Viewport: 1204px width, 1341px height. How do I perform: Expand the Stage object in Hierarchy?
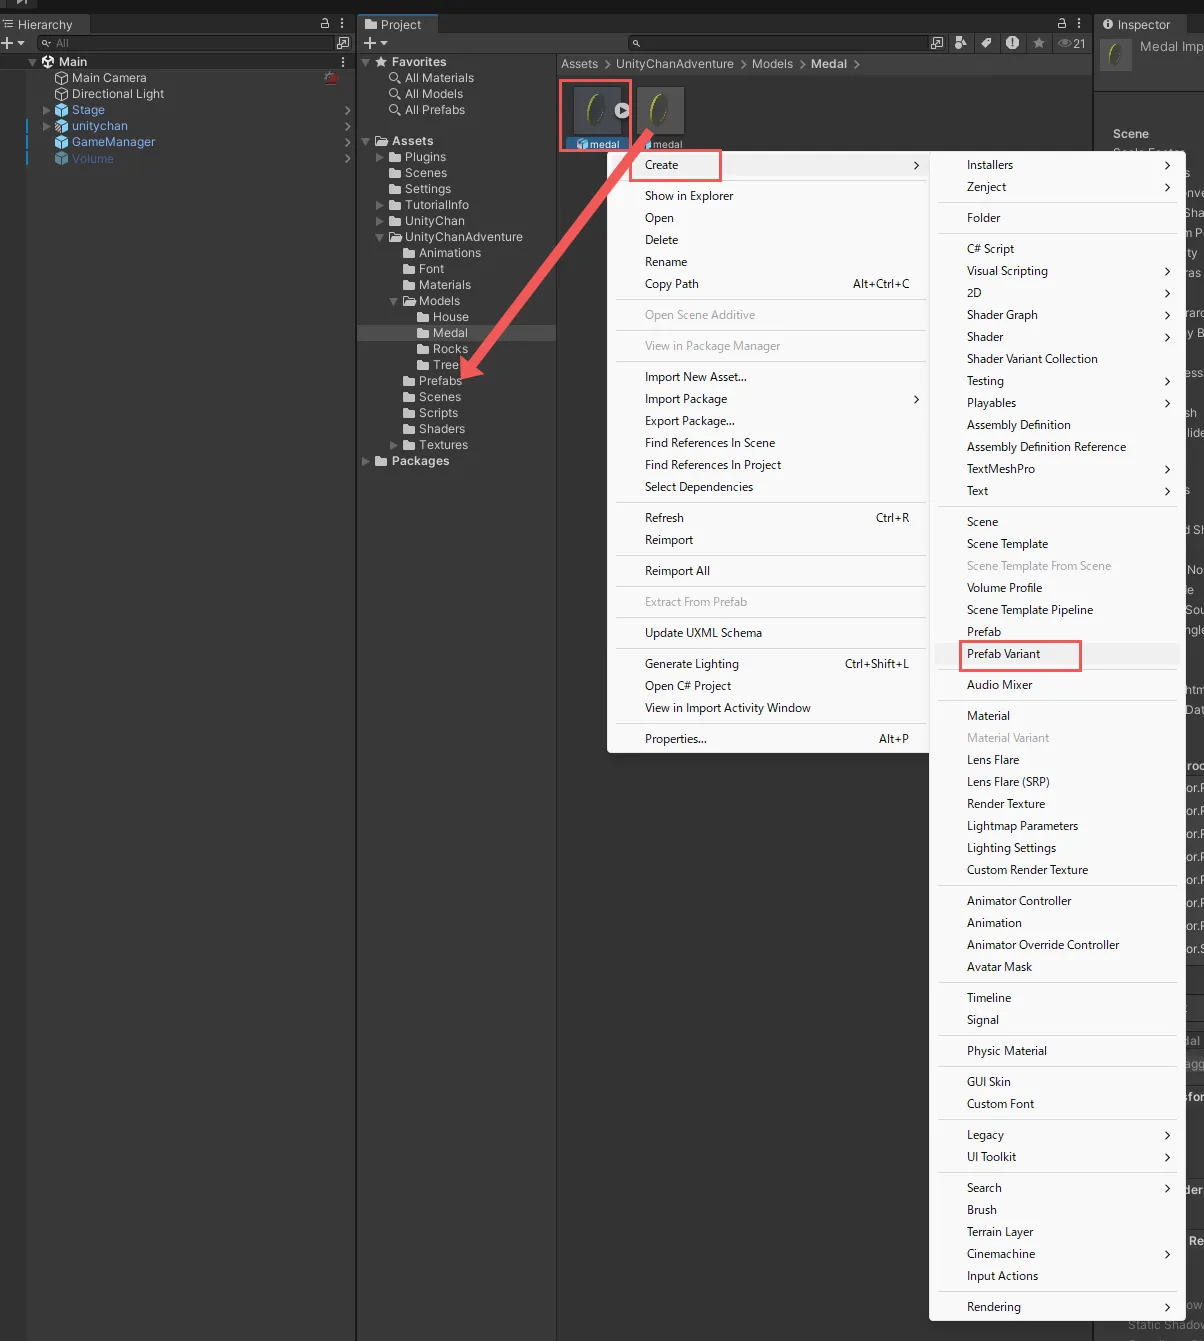point(46,110)
